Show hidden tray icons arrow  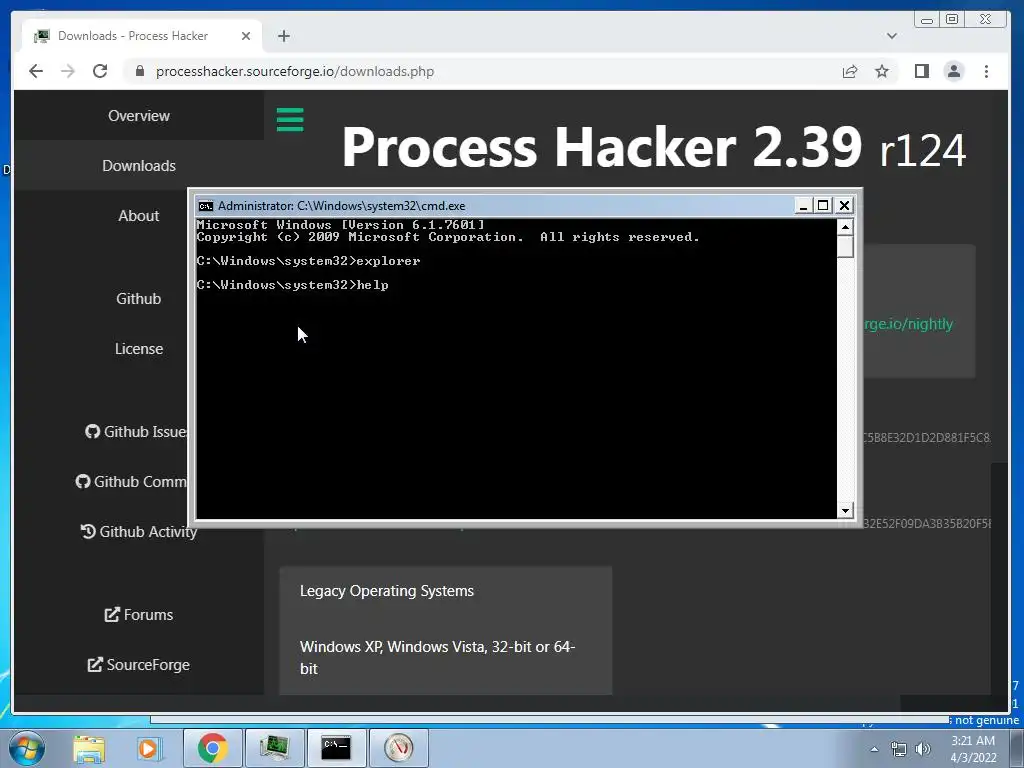[874, 749]
